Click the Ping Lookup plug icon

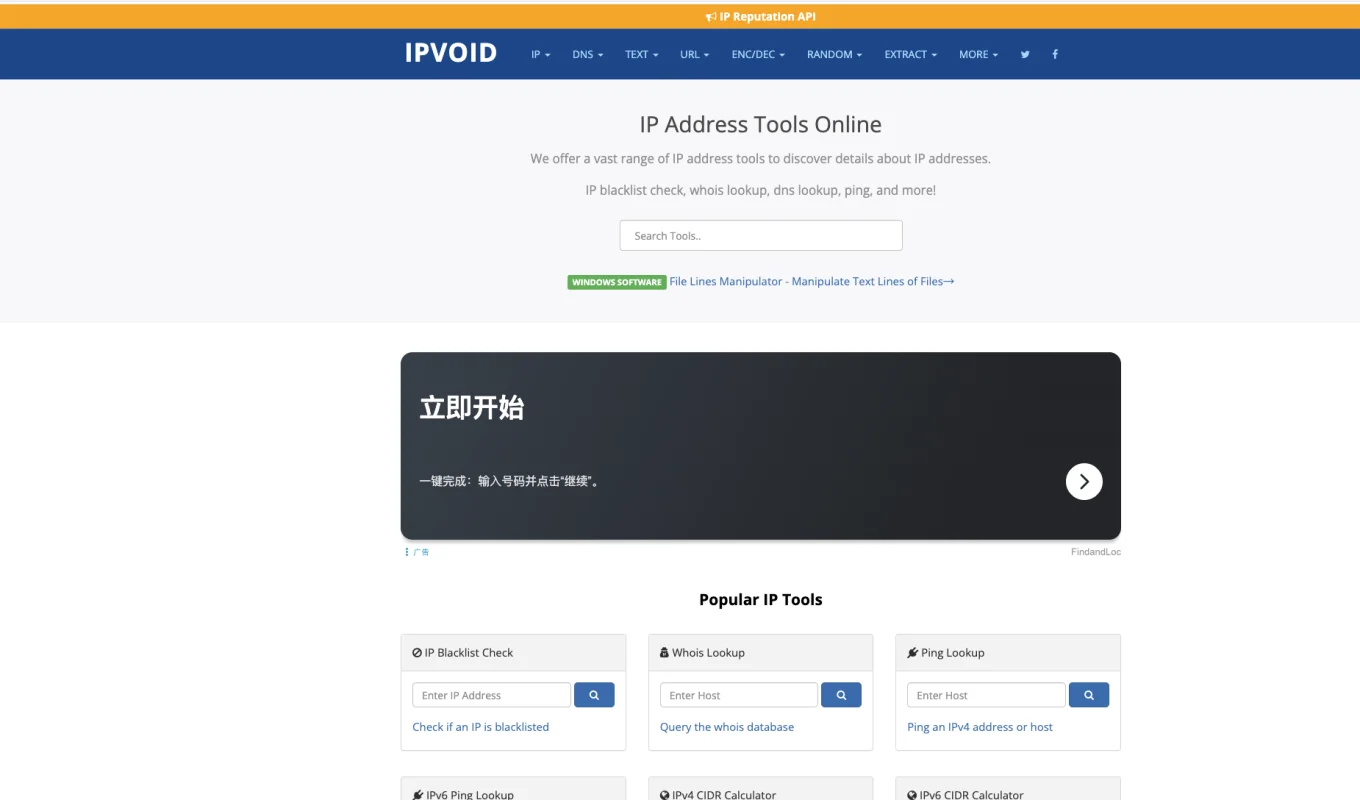point(912,652)
